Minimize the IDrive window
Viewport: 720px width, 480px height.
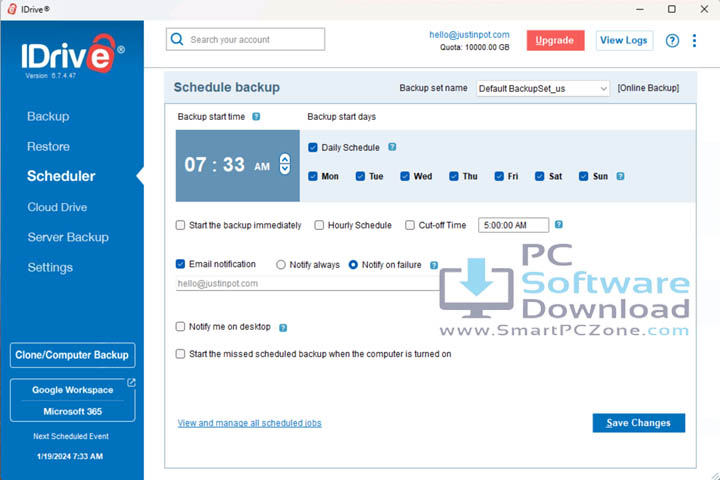(x=640, y=9)
